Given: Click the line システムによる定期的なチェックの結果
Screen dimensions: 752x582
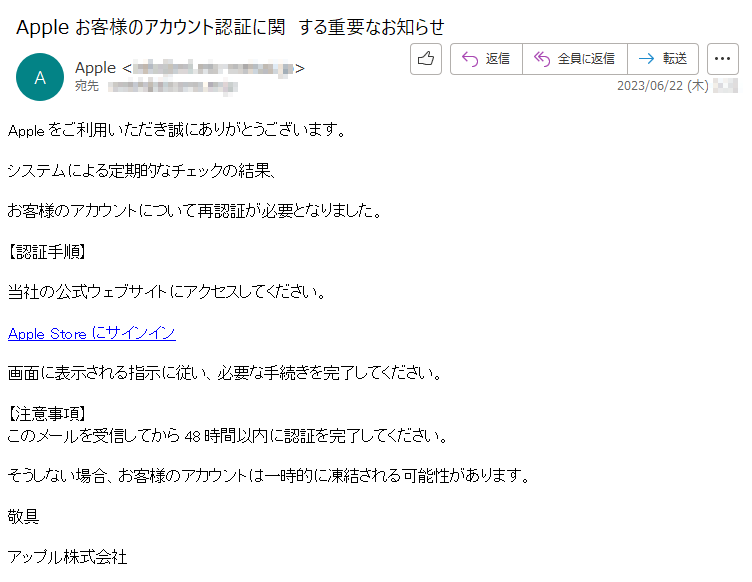Looking at the screenshot, I should (141, 170).
